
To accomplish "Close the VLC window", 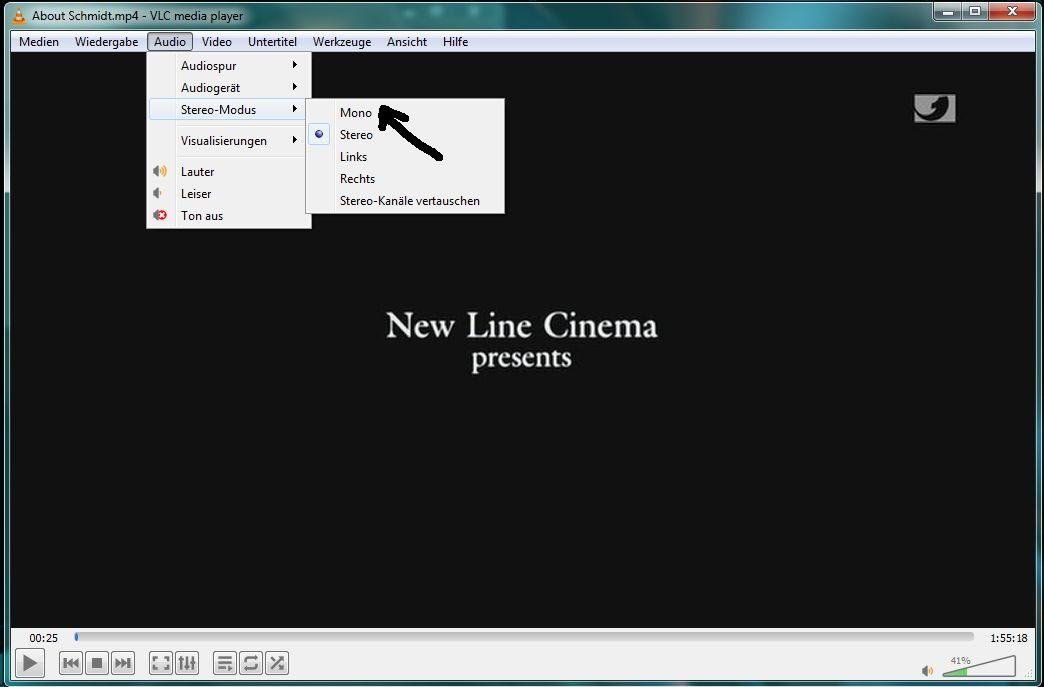I will pyautogui.click(x=1013, y=11).
